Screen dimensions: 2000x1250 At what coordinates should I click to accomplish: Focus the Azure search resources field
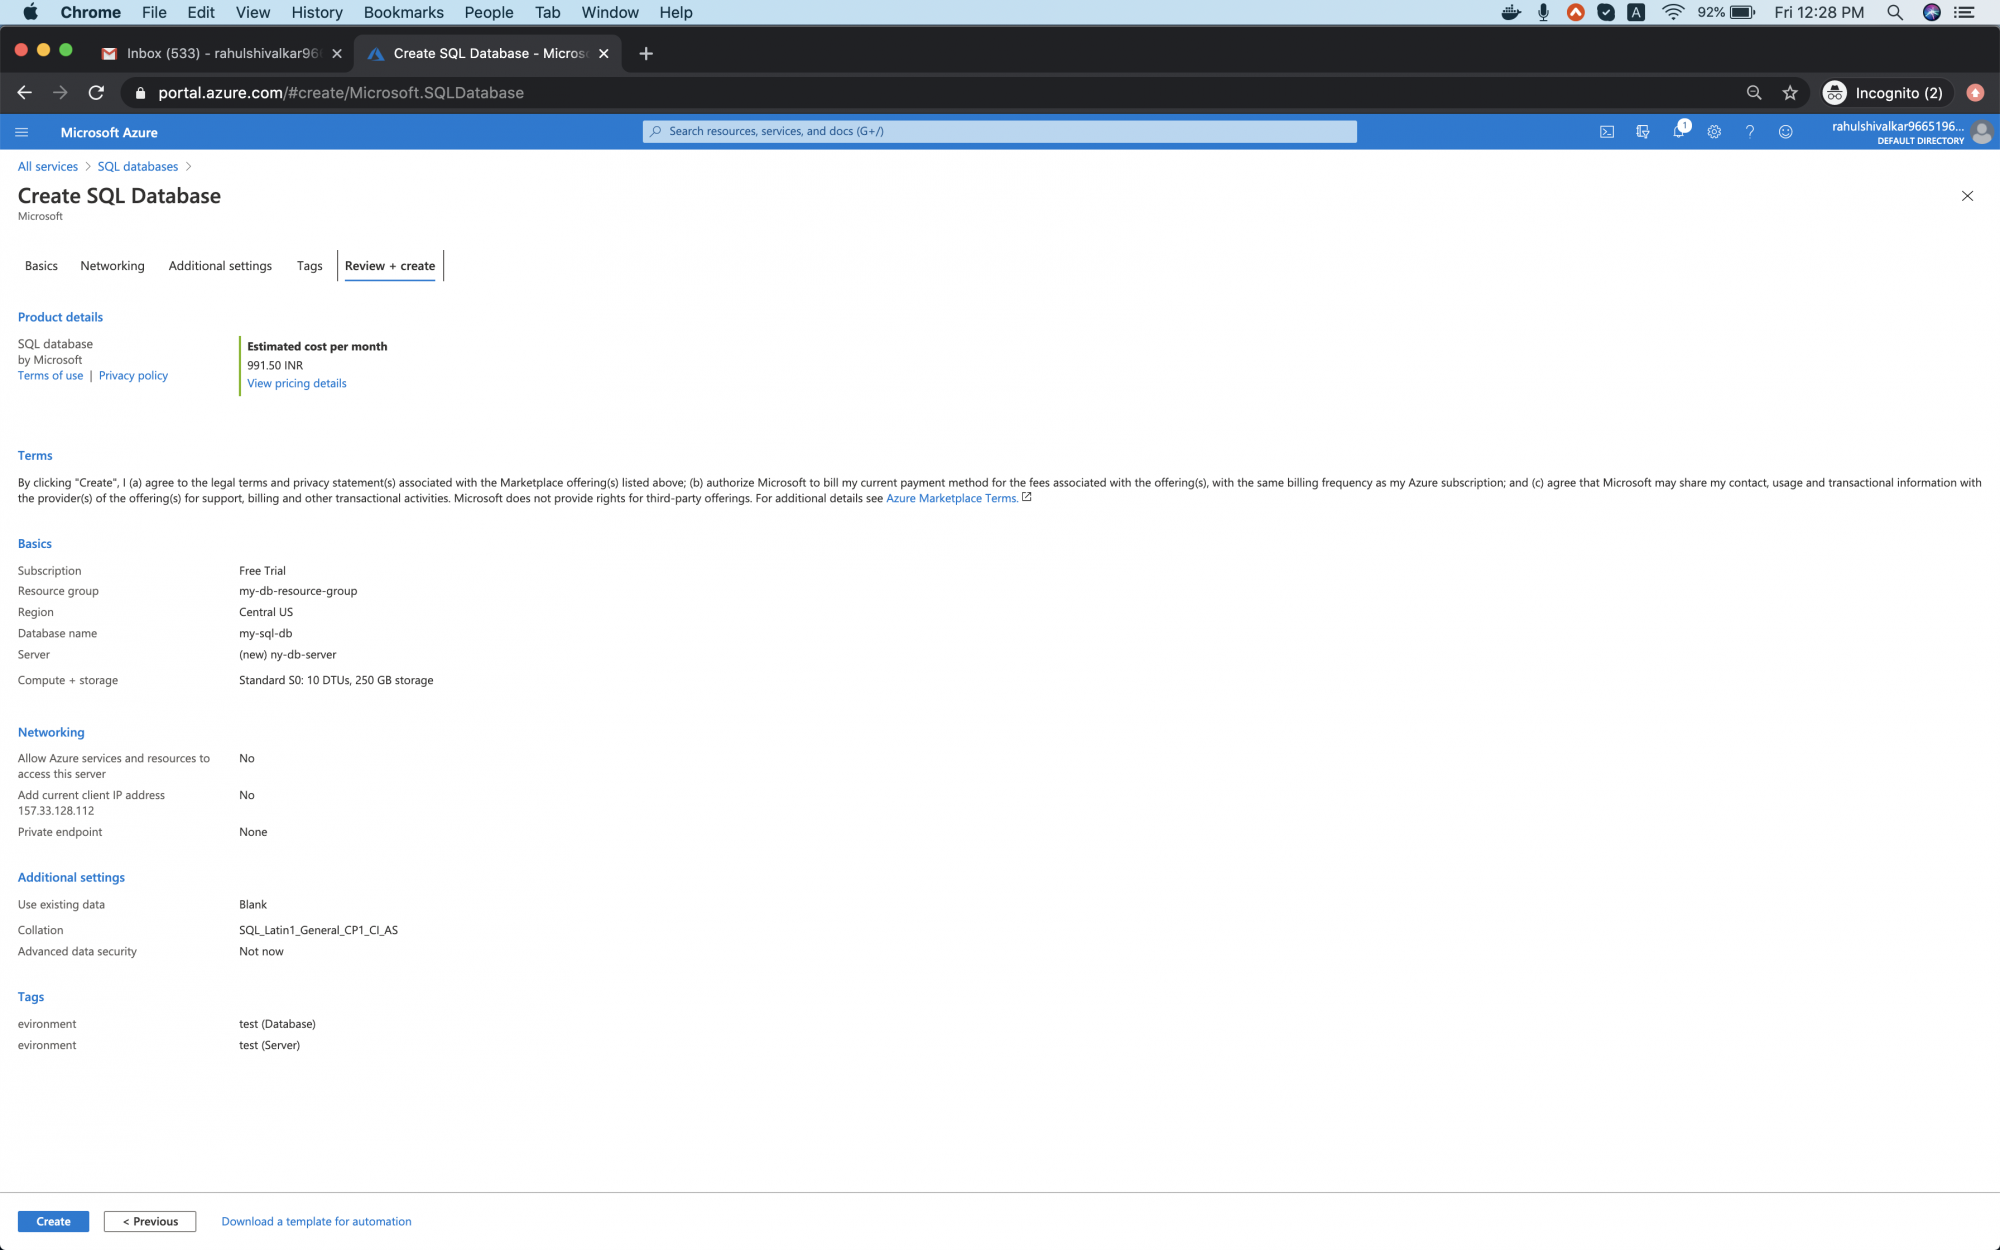point(1000,131)
